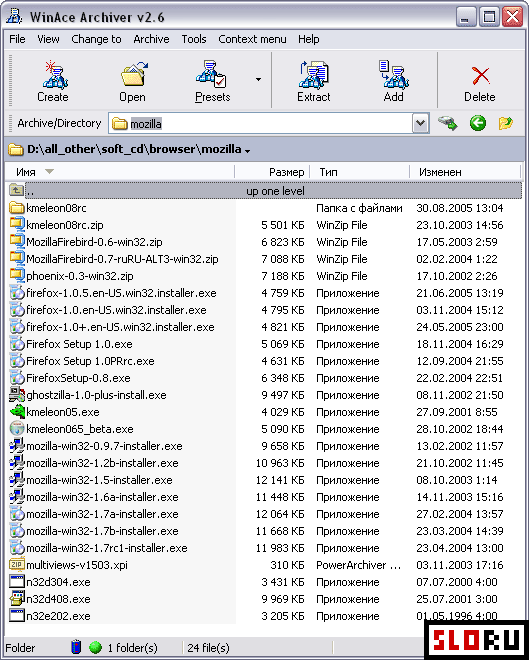
Task: Select MozillaFirebird-0.7-ruRU-ALT3-win32.zip file name
Action: pyautogui.click(x=122, y=259)
